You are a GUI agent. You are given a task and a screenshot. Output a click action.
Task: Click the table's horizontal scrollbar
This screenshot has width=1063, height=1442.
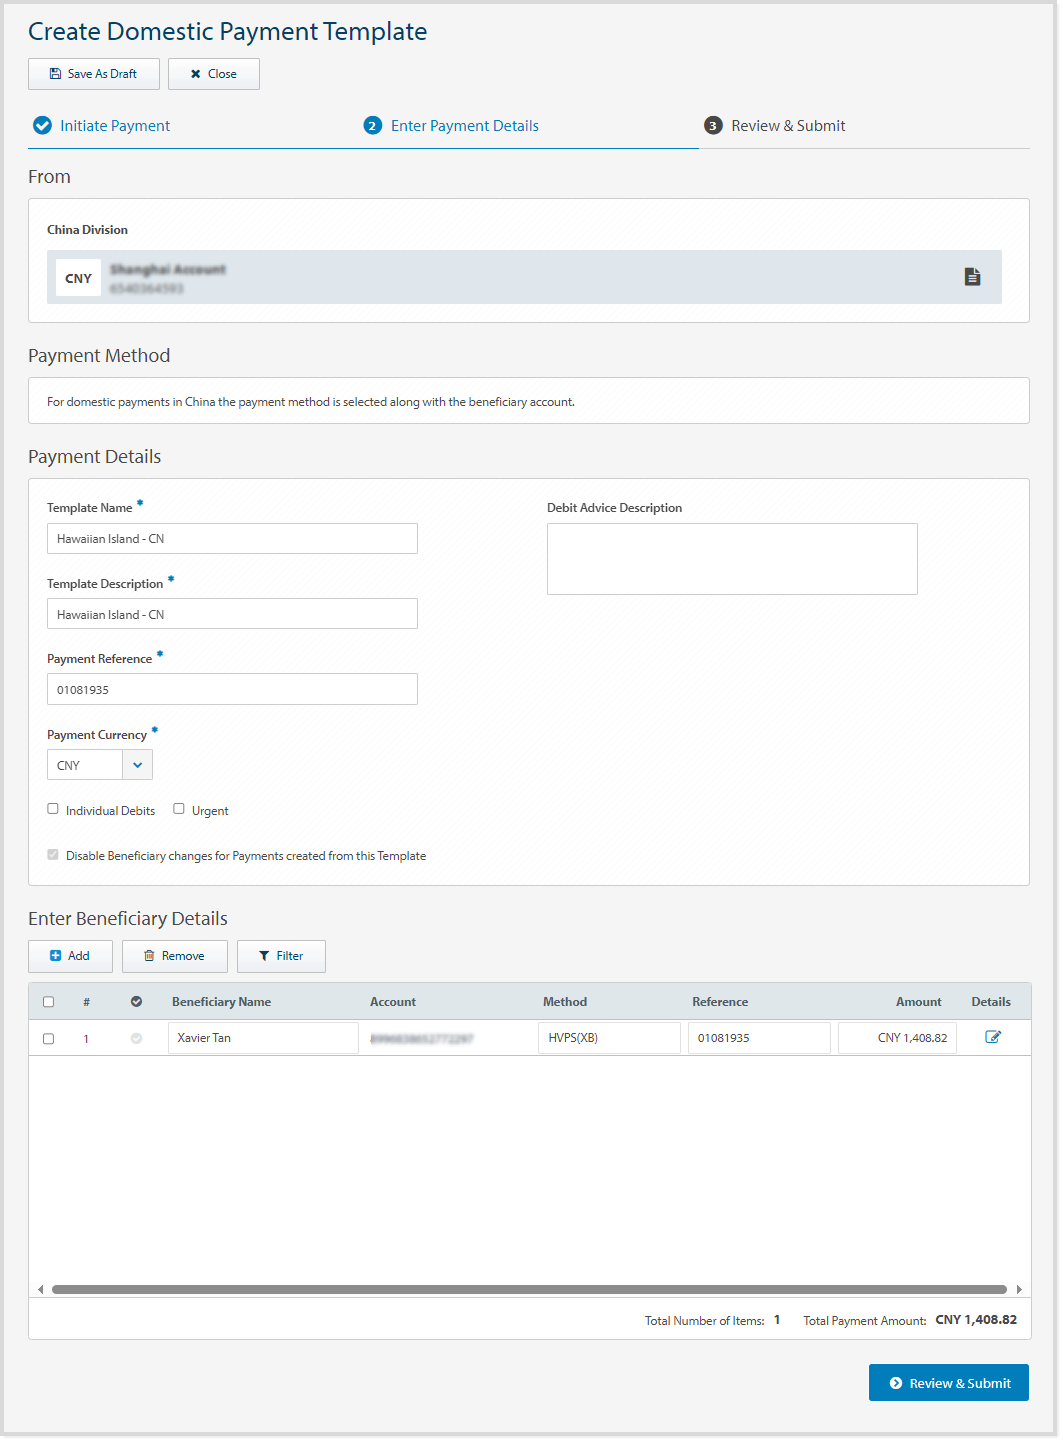tap(530, 1289)
